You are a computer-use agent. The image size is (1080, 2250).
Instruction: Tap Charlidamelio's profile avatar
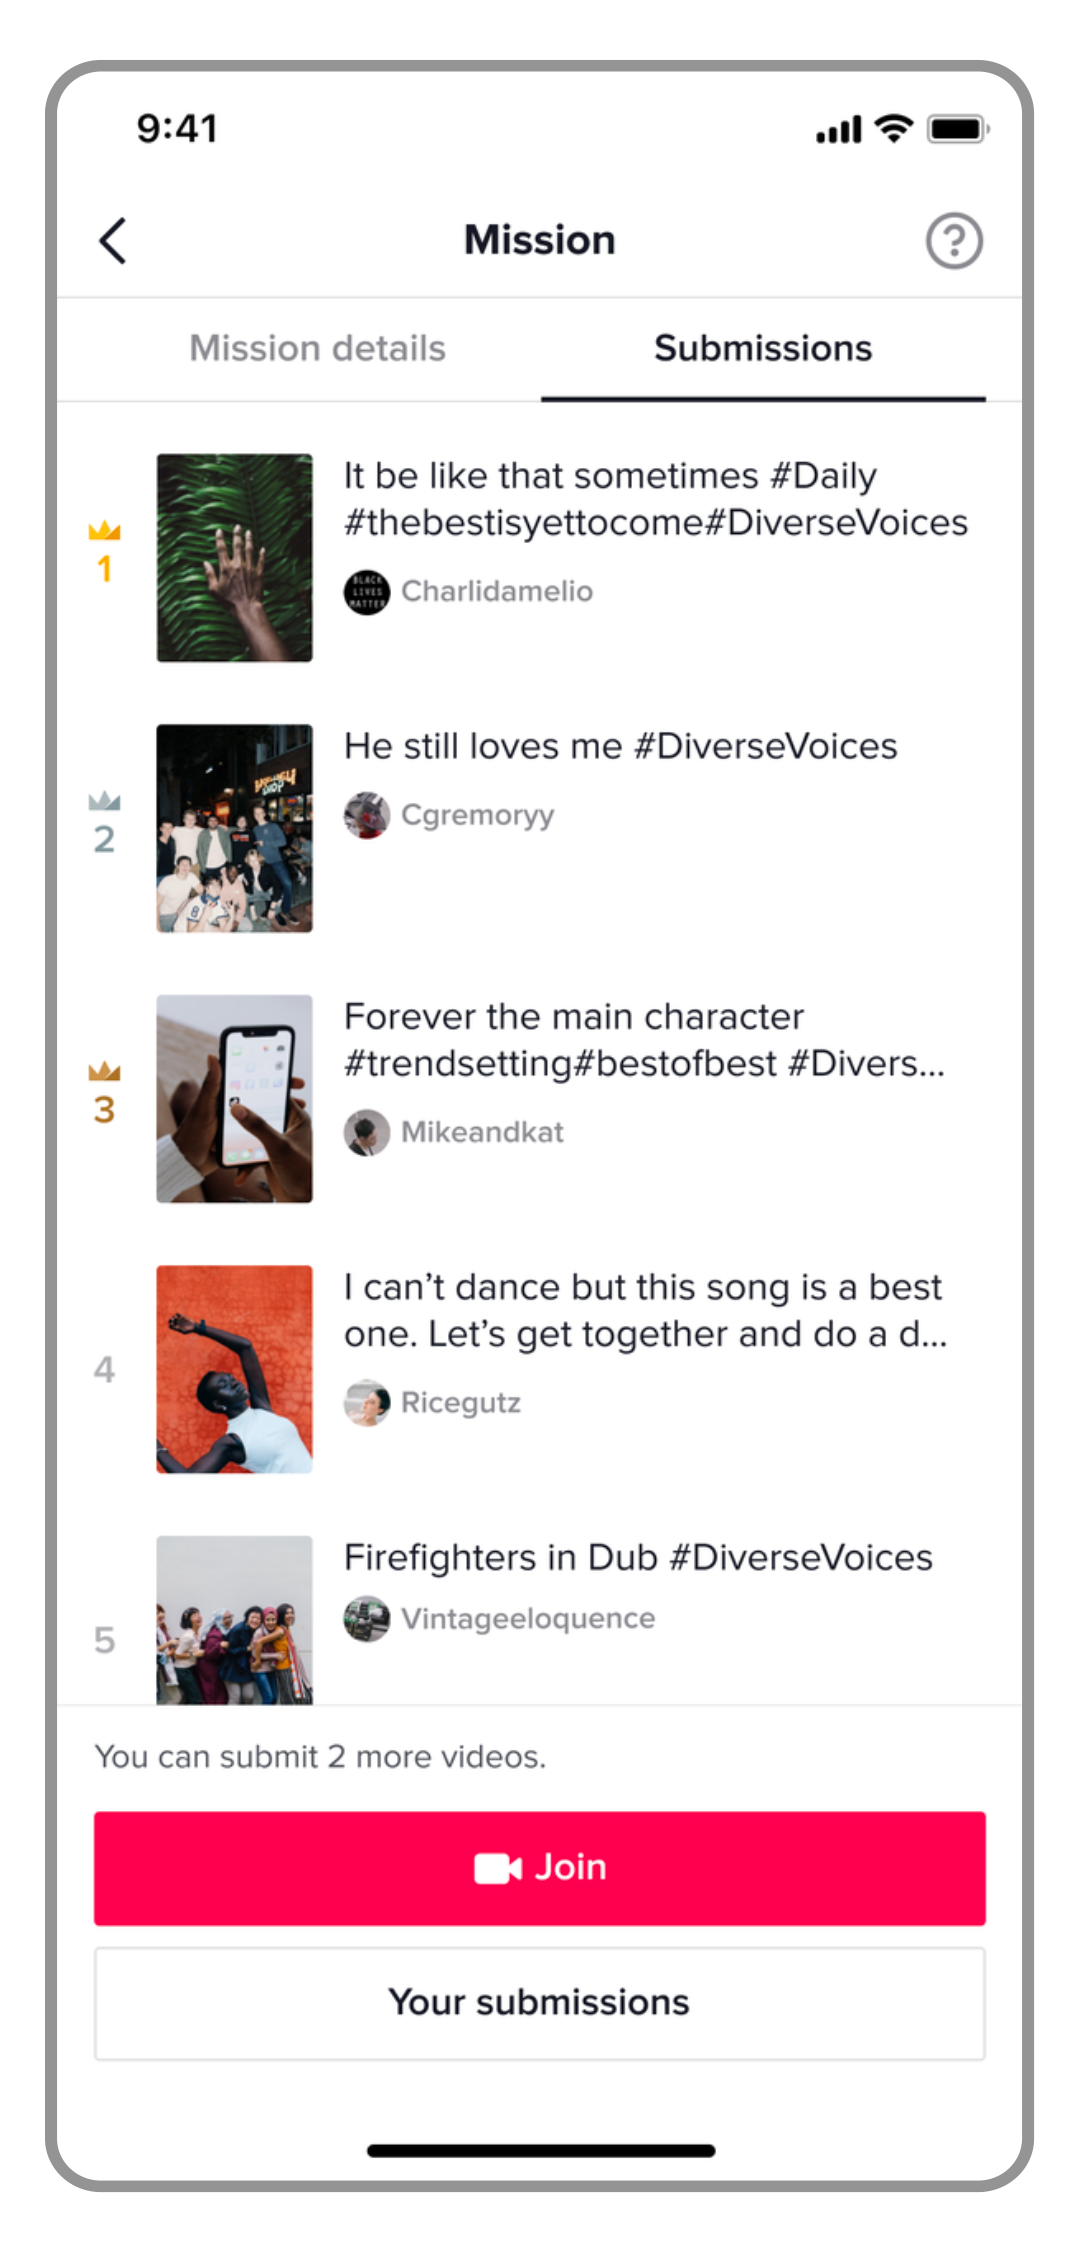pyautogui.click(x=367, y=591)
